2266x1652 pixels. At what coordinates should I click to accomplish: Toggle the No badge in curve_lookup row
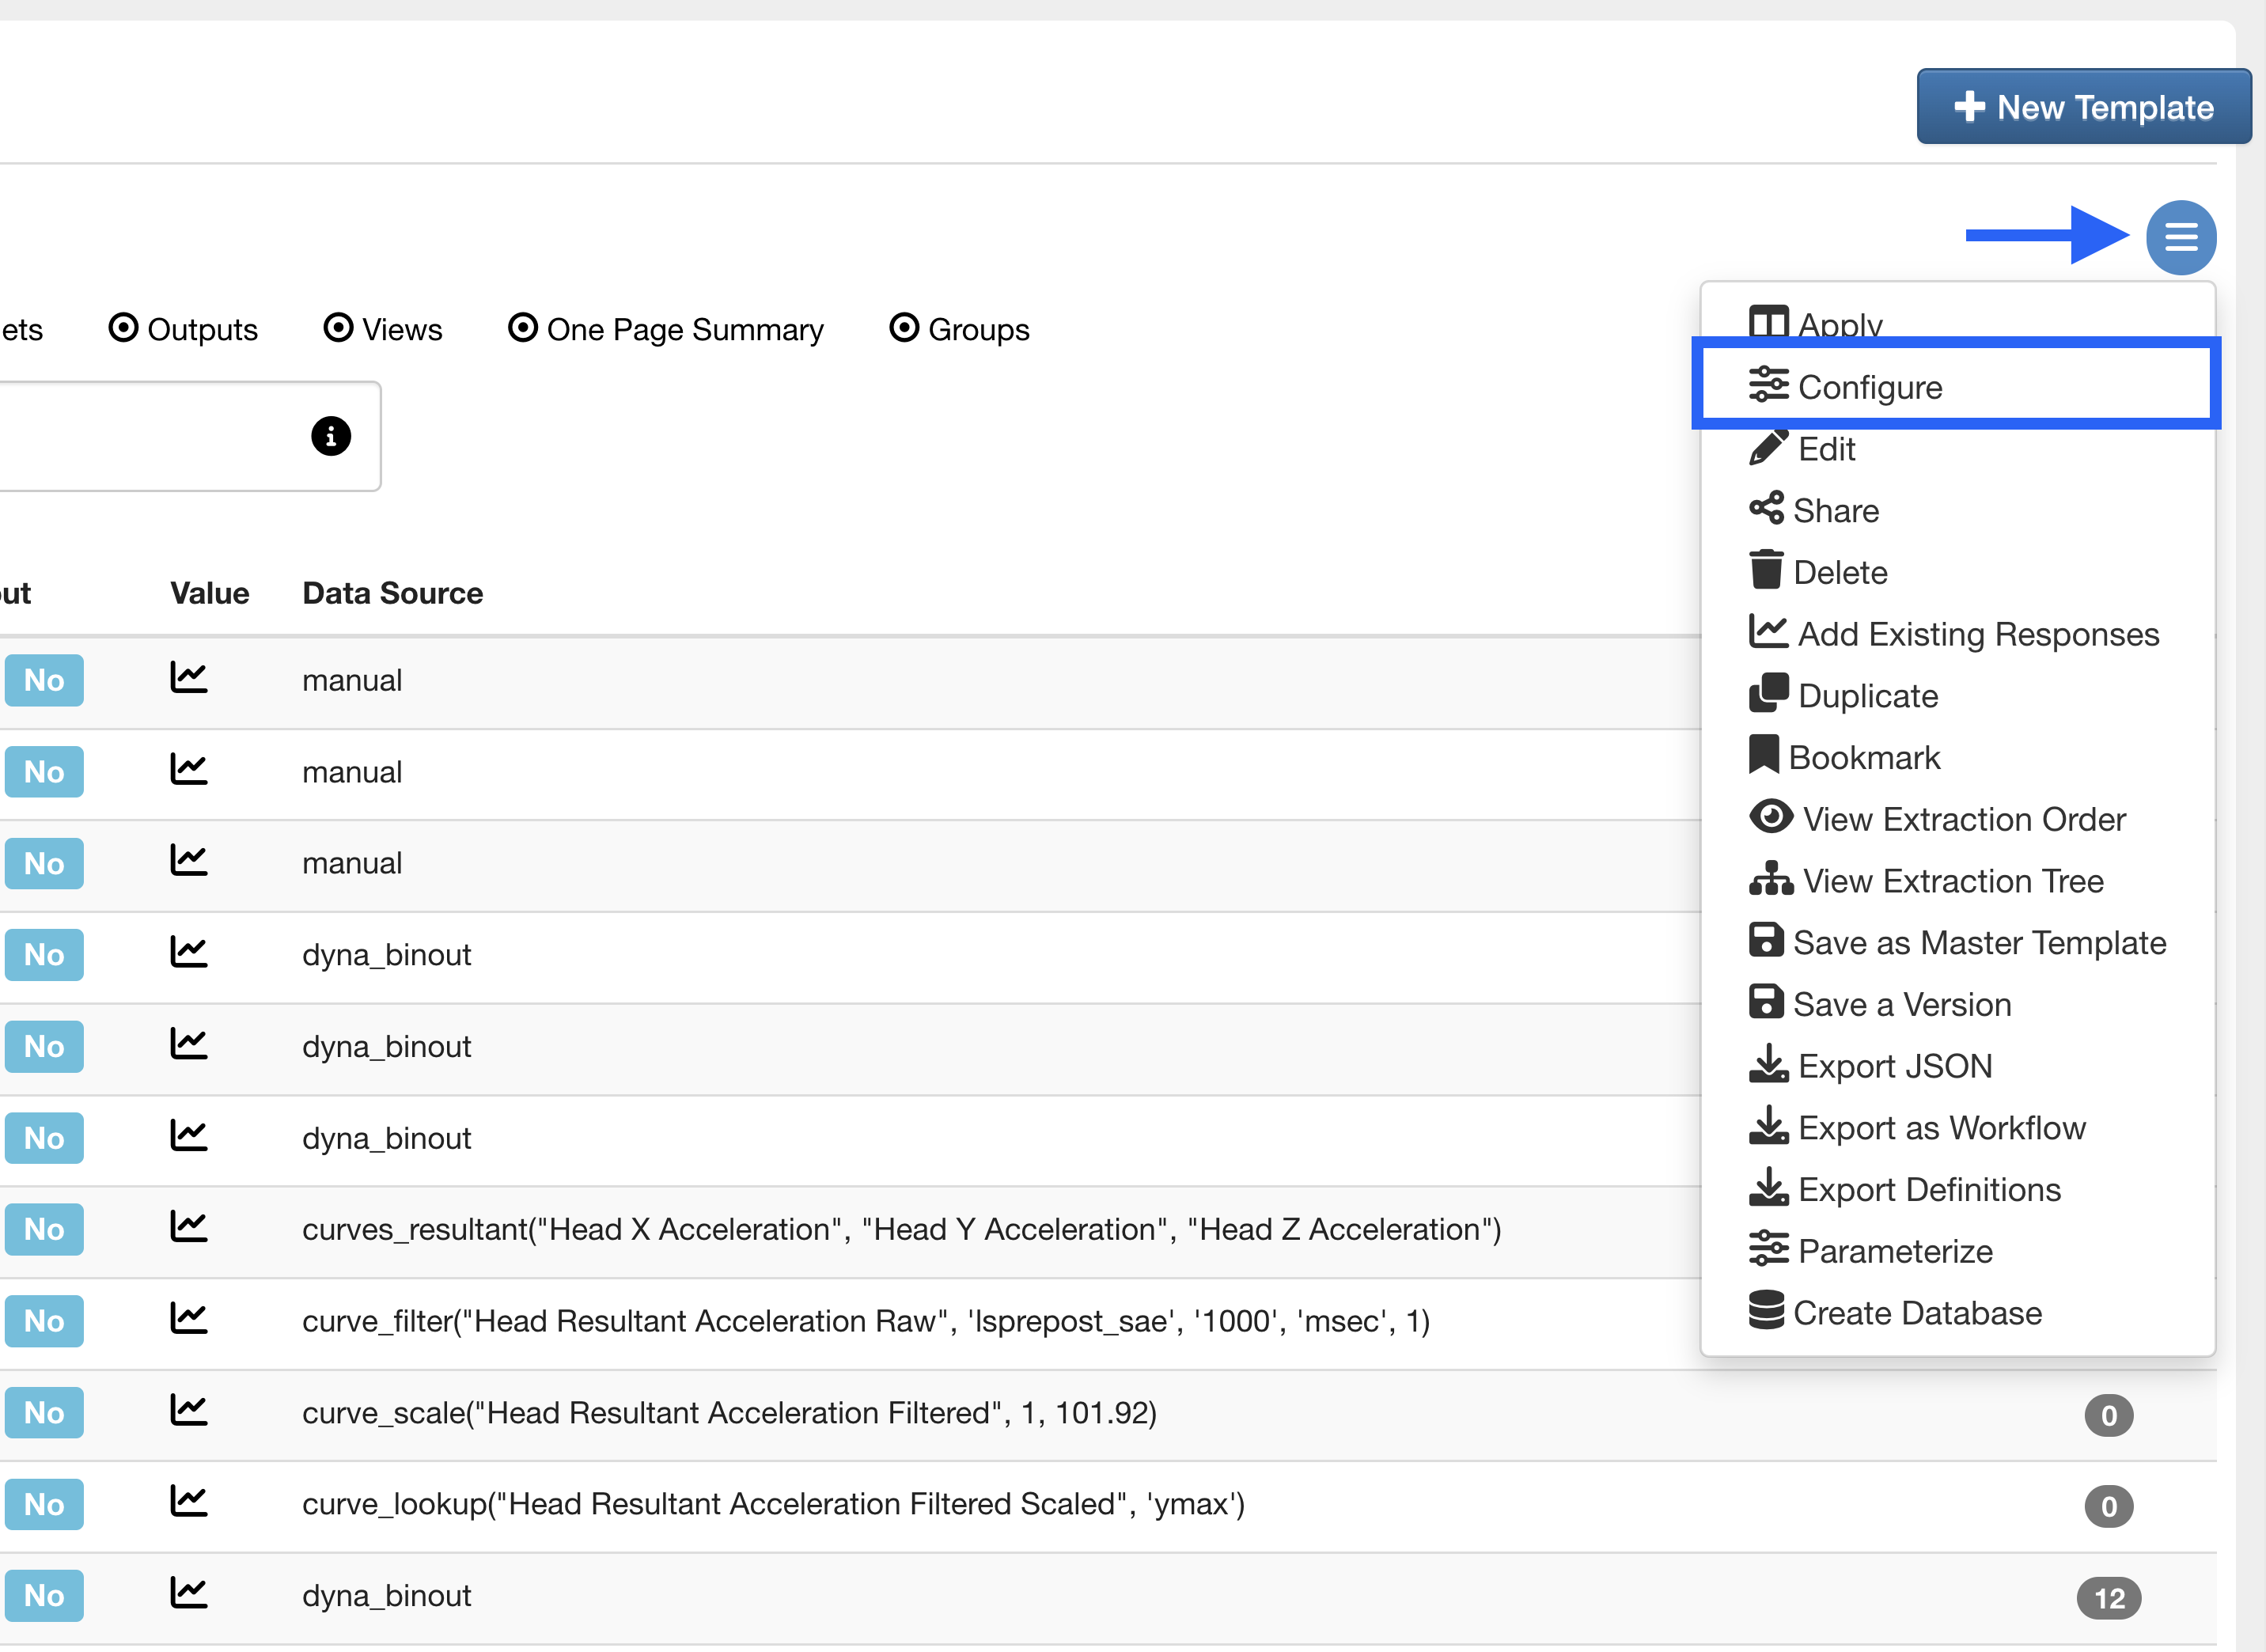click(x=43, y=1504)
